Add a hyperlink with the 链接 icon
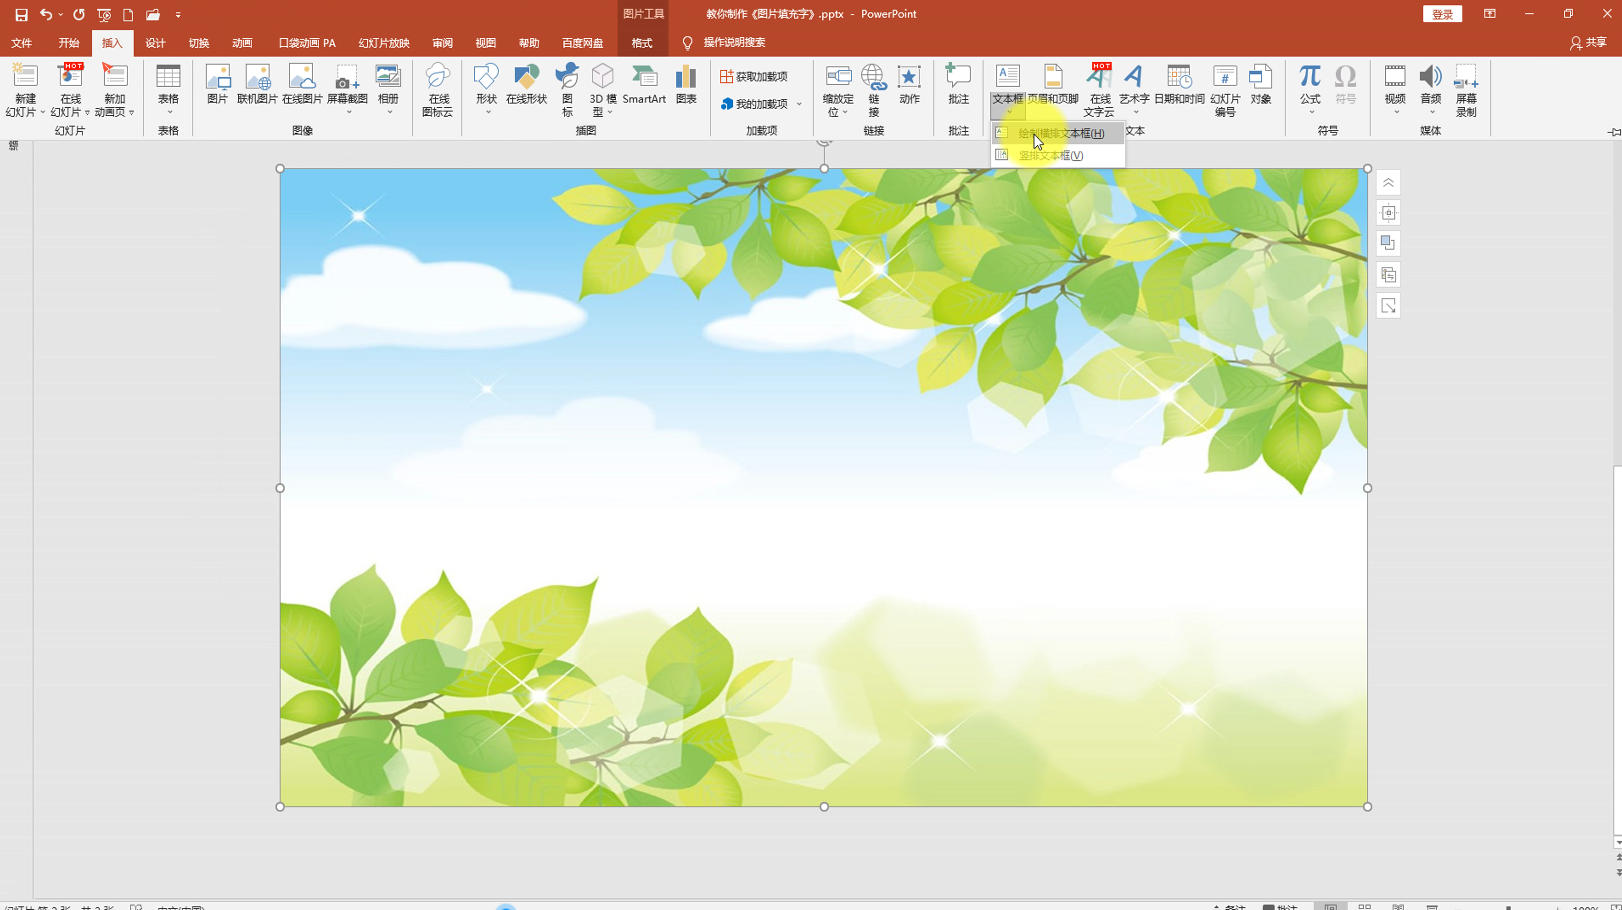This screenshot has height=910, width=1622. click(x=873, y=90)
